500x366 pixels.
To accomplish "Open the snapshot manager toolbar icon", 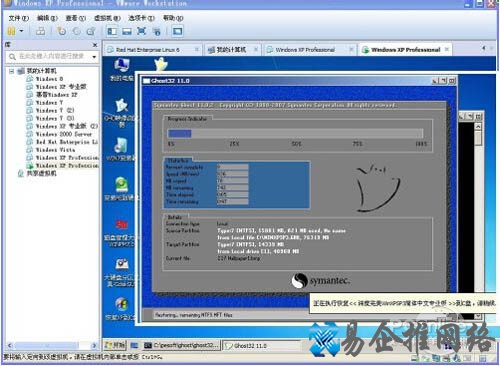I will (x=91, y=31).
